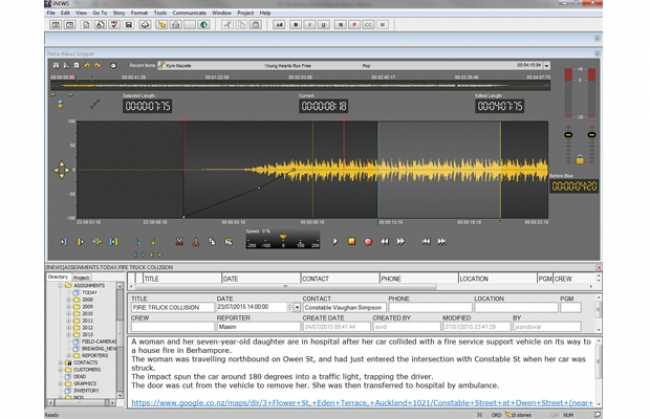Open the Communicate menu
This screenshot has width=650, height=419.
click(x=189, y=13)
